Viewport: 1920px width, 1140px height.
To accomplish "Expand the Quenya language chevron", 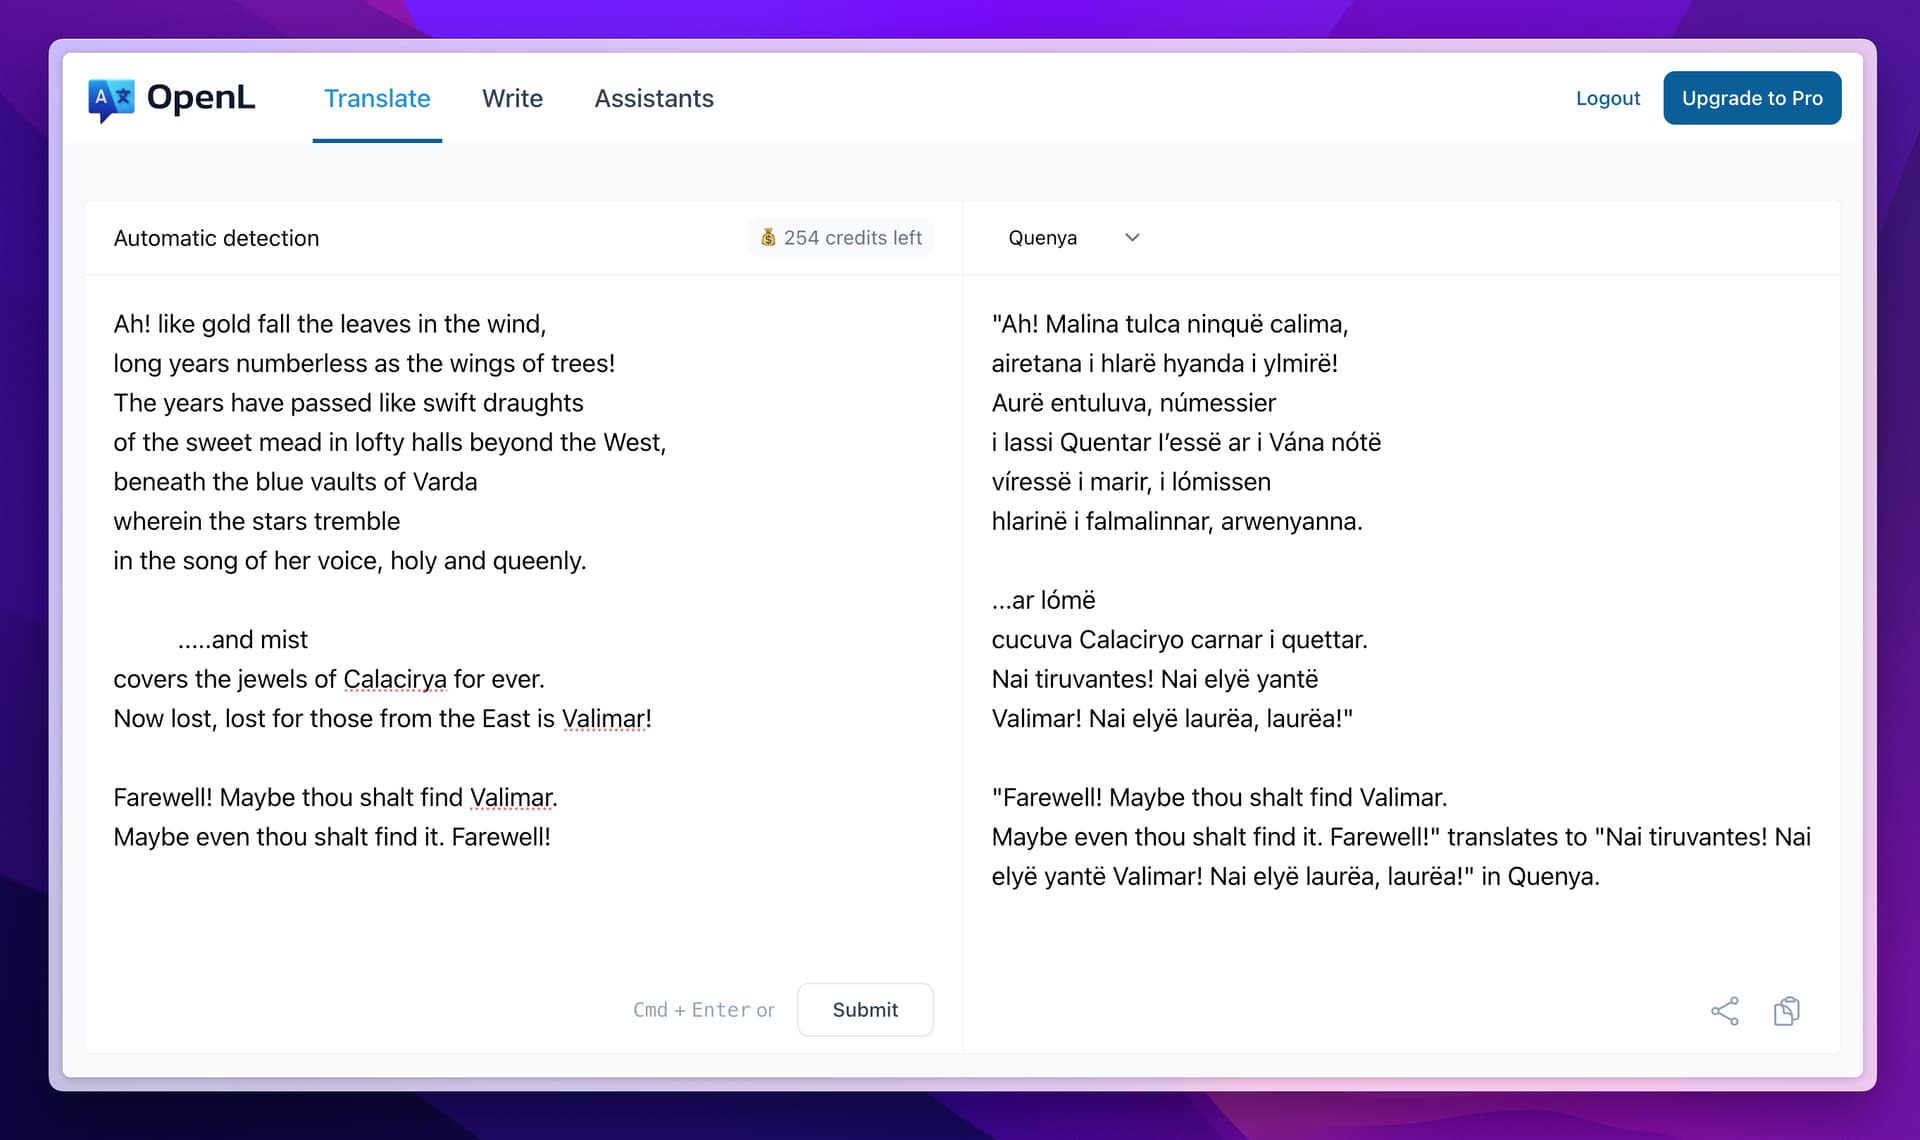I will click(1132, 238).
